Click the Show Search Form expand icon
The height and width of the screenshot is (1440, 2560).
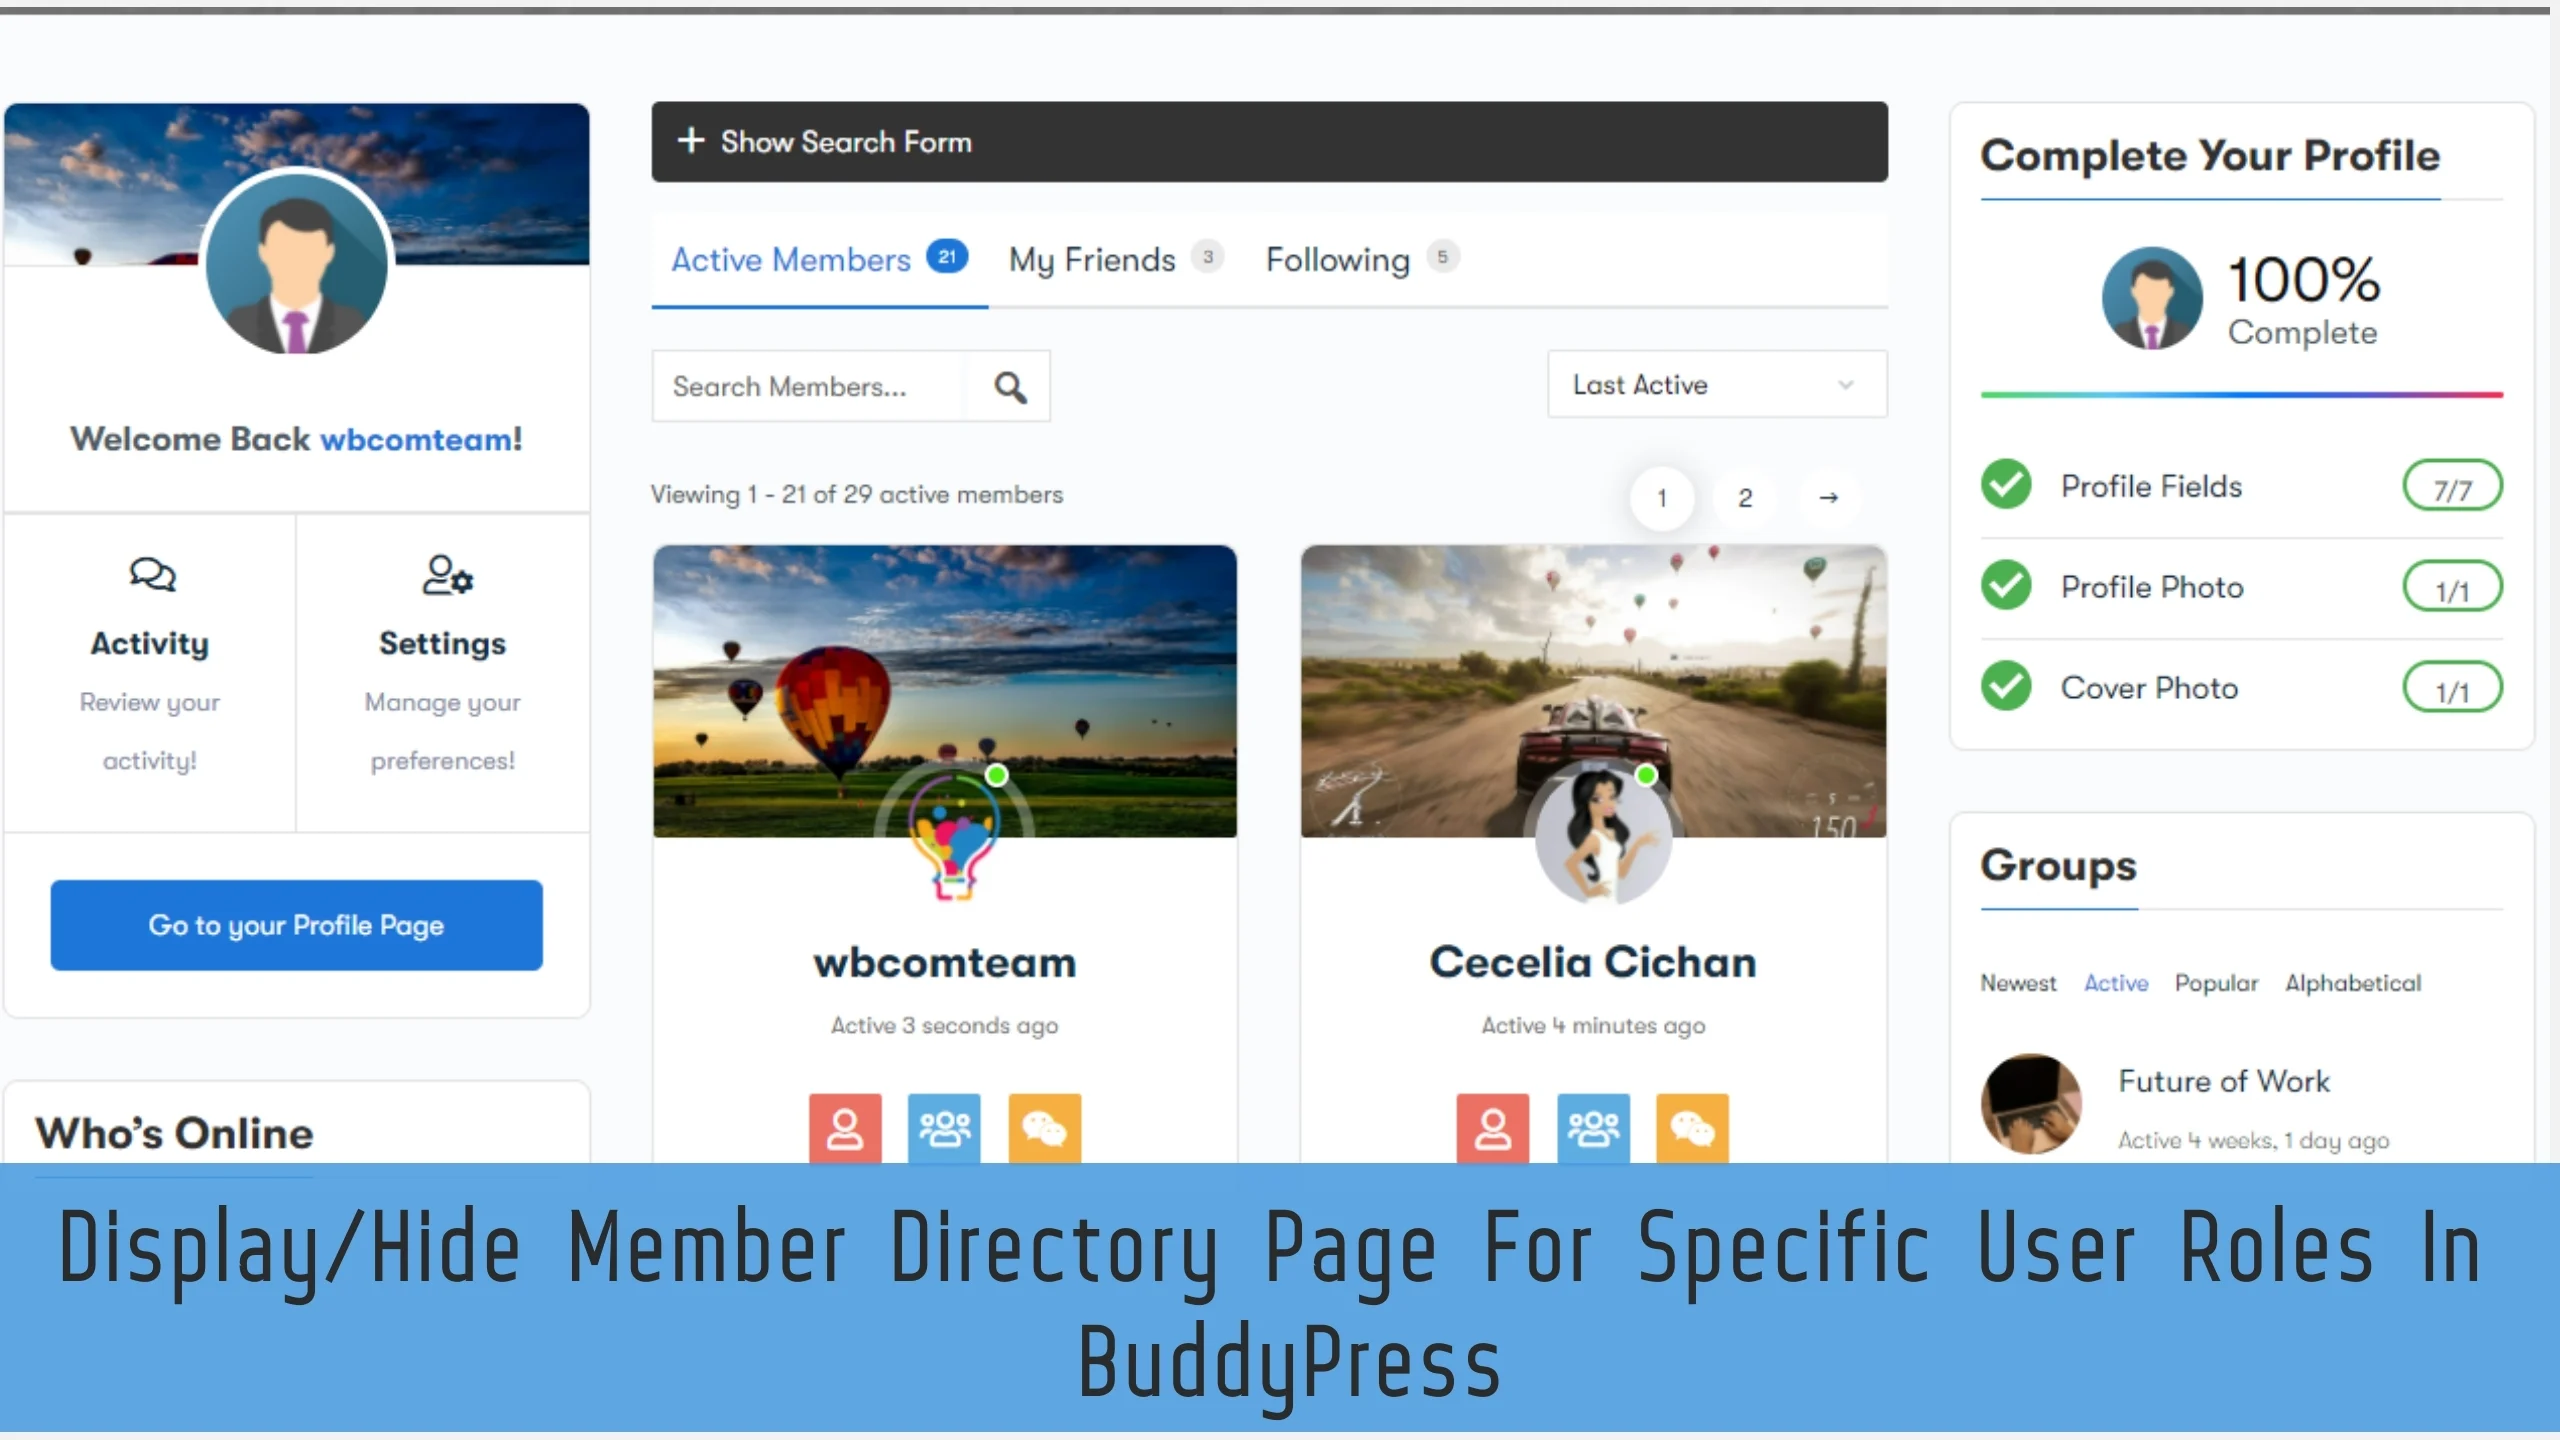coord(693,141)
